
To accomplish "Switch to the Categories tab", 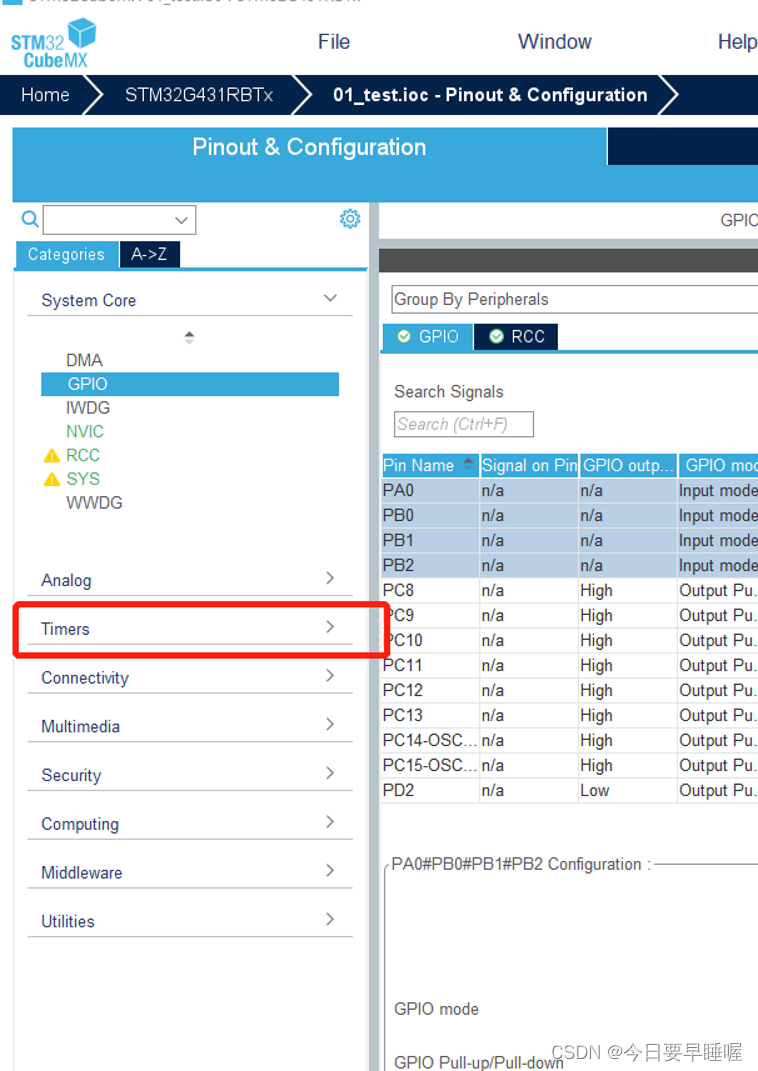I will (66, 254).
